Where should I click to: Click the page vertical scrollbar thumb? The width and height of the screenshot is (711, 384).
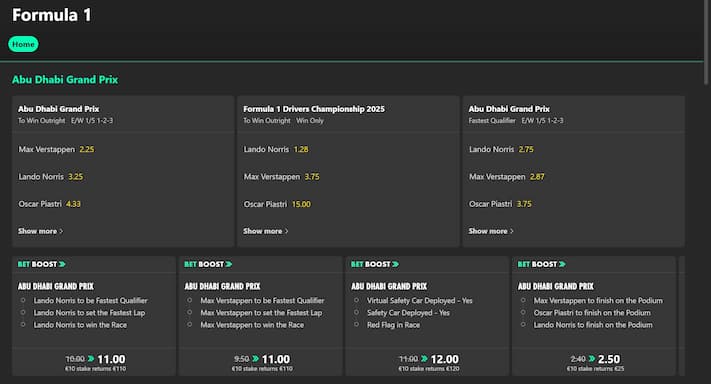tap(706, 42)
